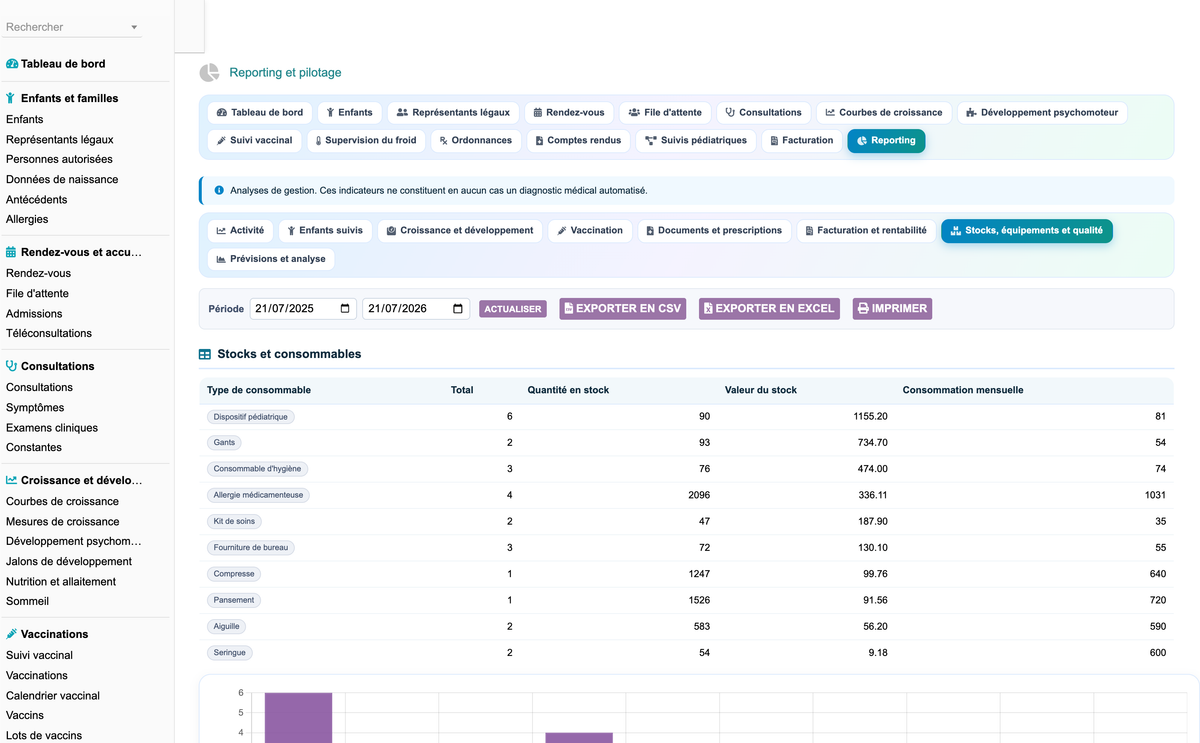Open the Suivis pédiatriques module tab
The height and width of the screenshot is (743, 1200).
(x=696, y=141)
